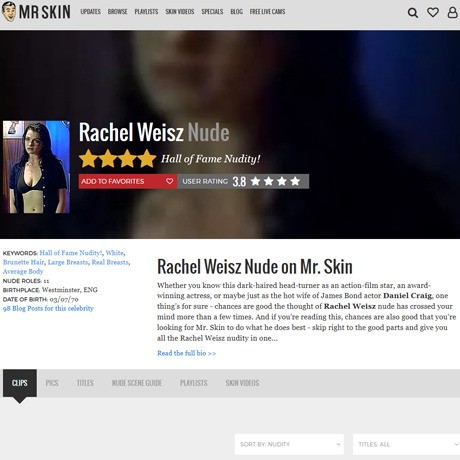Viewport: 460px width, 460px height.
Task: Click the Add to Favorites button
Action: (x=128, y=181)
